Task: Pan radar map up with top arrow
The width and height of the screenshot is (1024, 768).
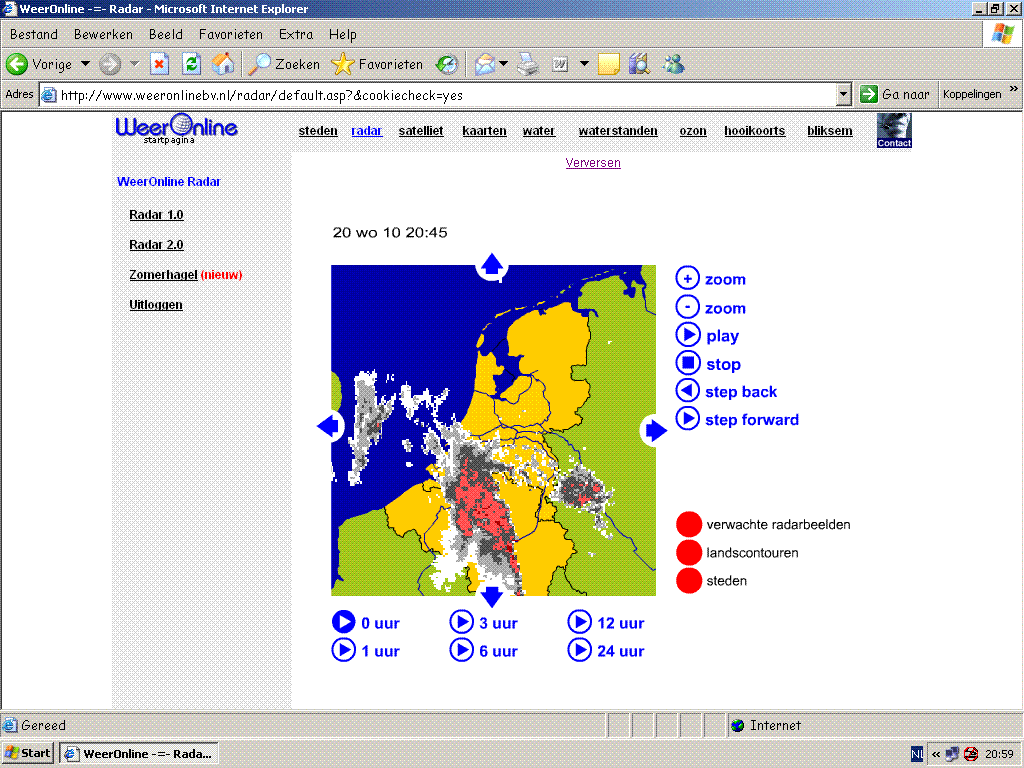Action: pos(492,264)
